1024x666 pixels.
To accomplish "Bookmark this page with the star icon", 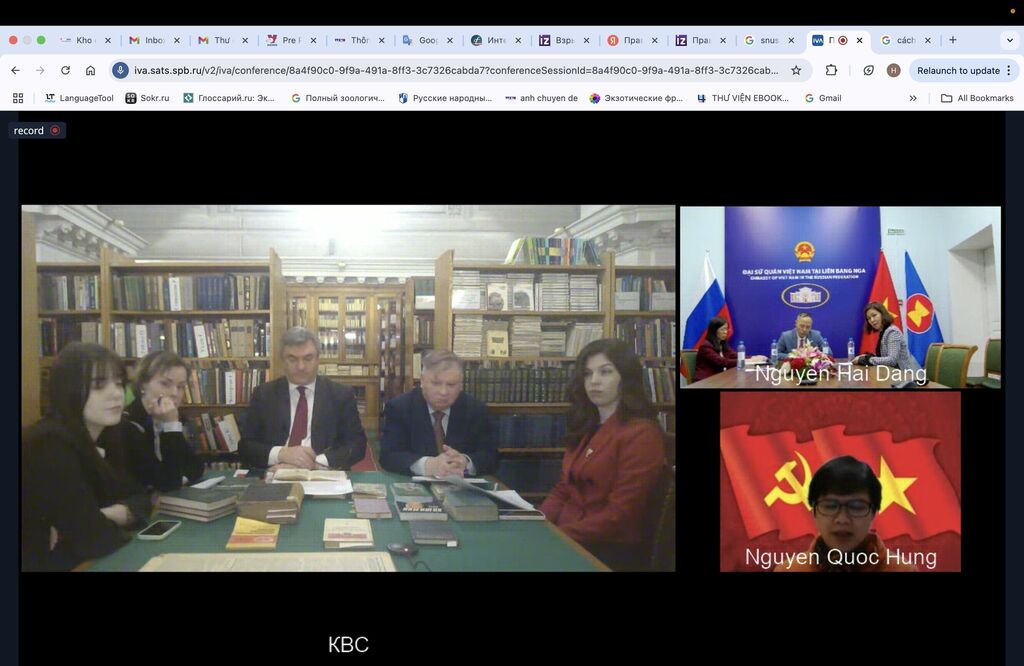I will (x=796, y=70).
